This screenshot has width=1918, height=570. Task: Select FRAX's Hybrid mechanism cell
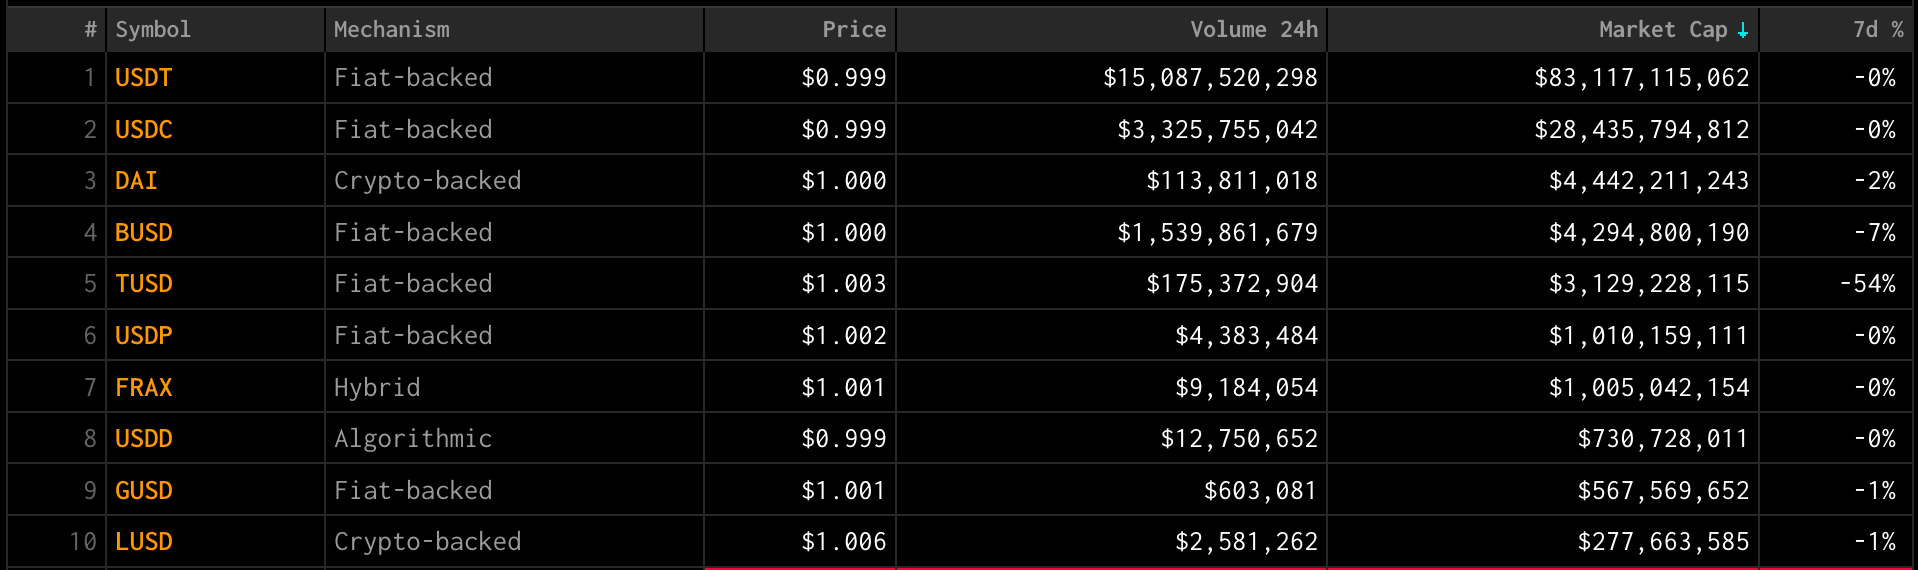pyautogui.click(x=514, y=388)
